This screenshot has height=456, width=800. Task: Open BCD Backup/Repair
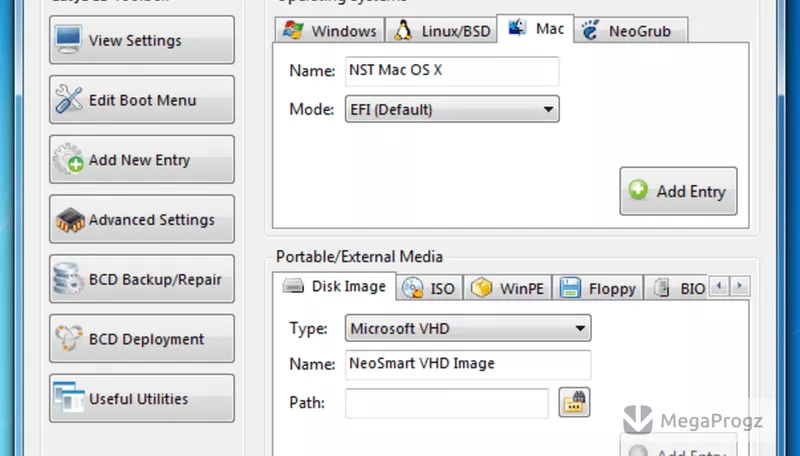click(142, 279)
